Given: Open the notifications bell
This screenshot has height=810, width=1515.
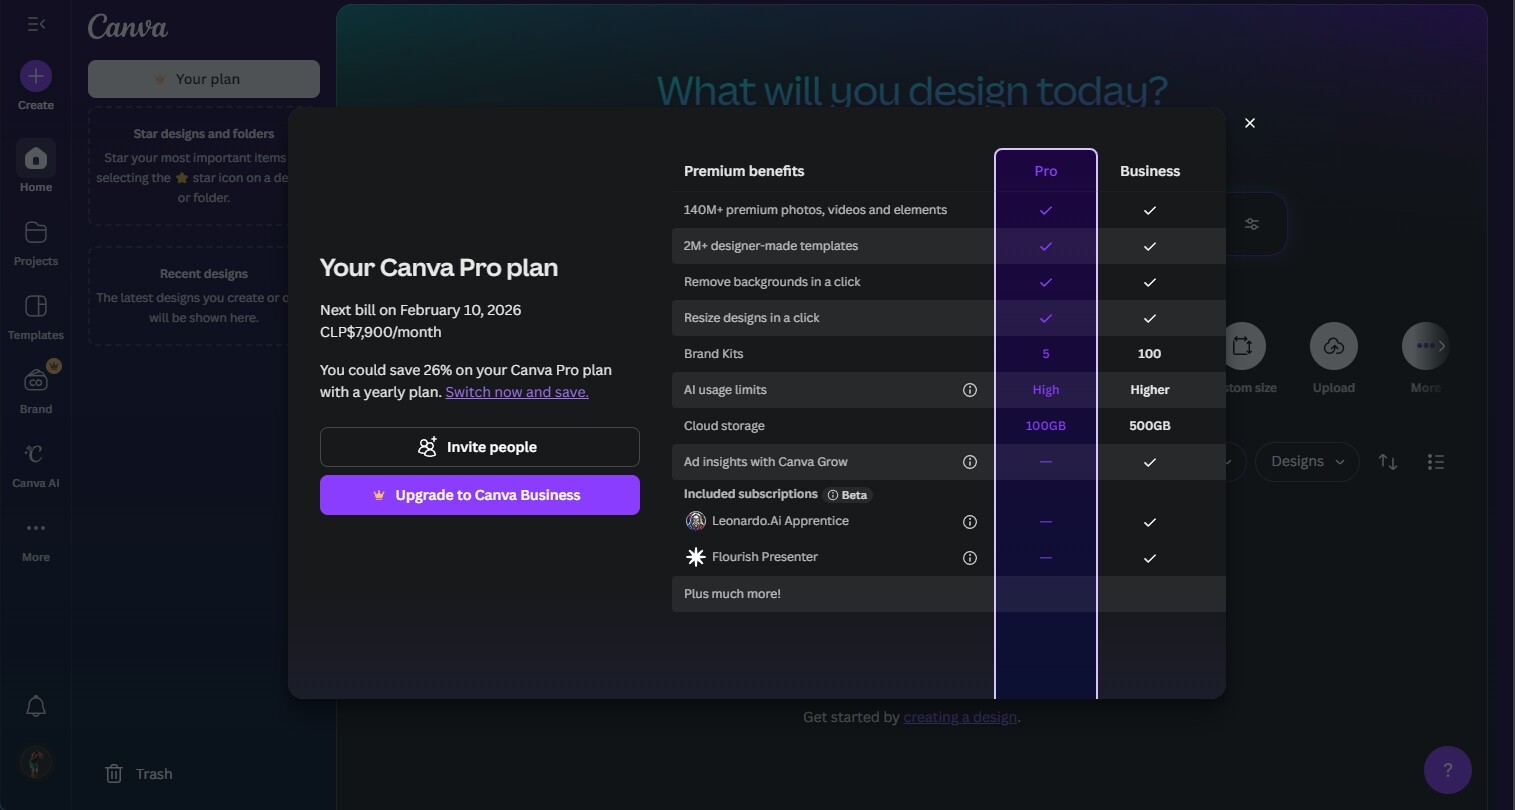Looking at the screenshot, I should (36, 706).
